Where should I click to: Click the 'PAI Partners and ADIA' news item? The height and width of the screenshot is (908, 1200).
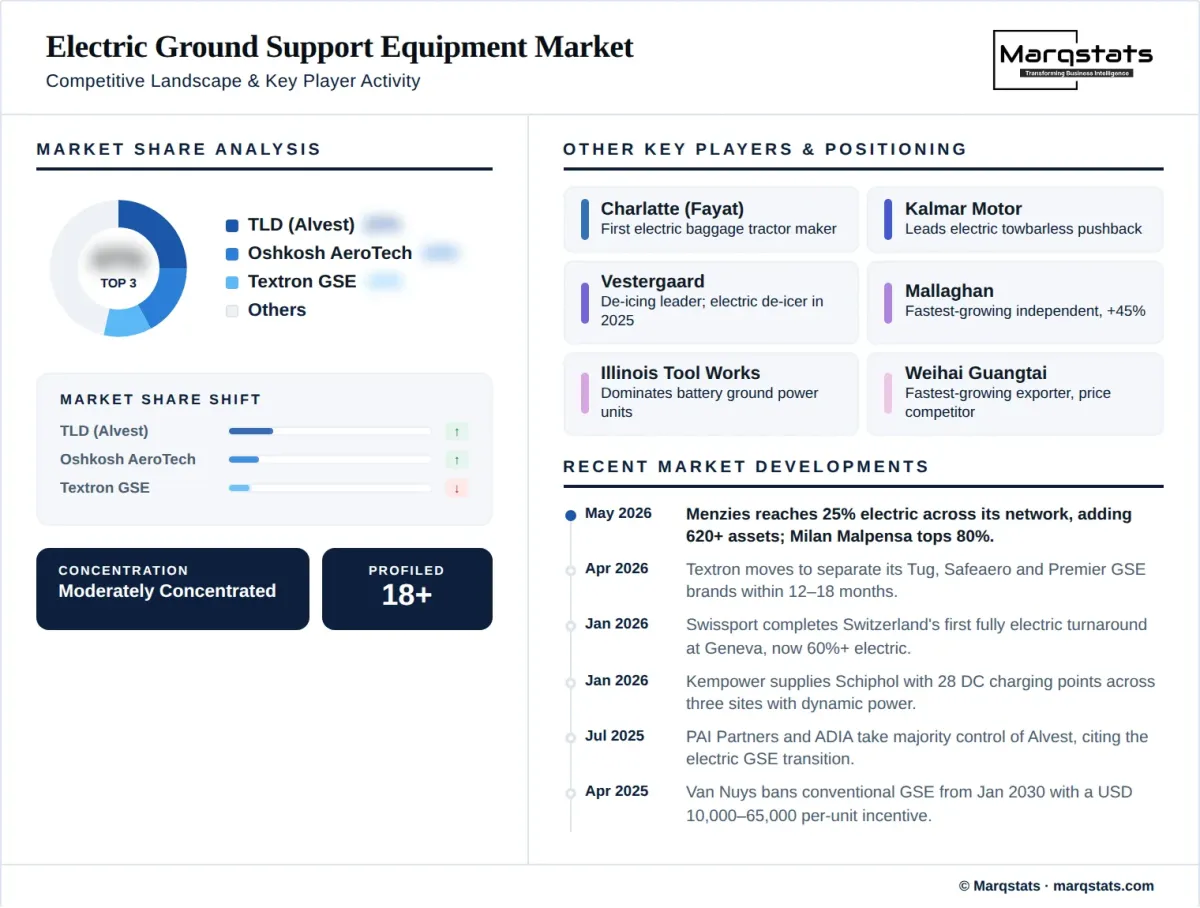tap(917, 747)
